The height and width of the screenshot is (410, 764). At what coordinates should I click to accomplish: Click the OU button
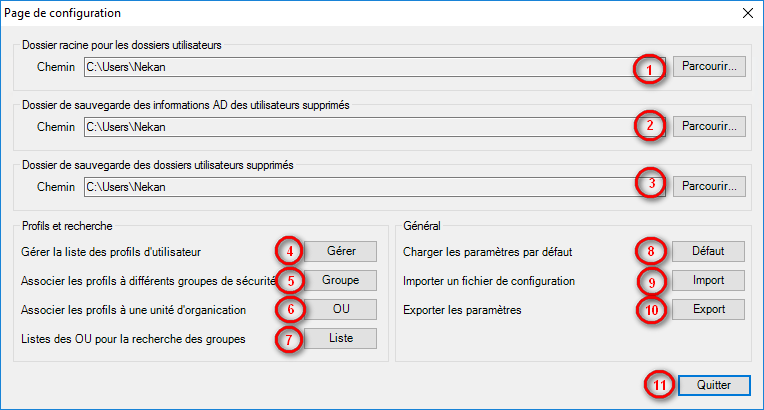click(x=340, y=309)
